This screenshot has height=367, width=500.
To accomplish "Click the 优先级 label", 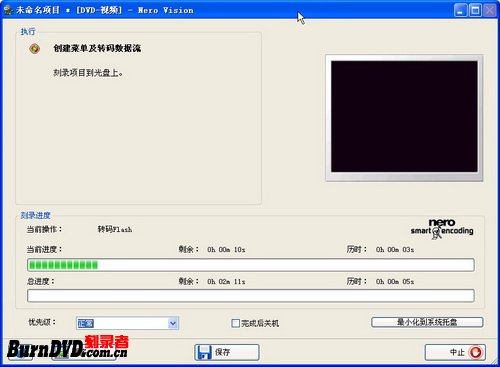I will (x=42, y=322).
